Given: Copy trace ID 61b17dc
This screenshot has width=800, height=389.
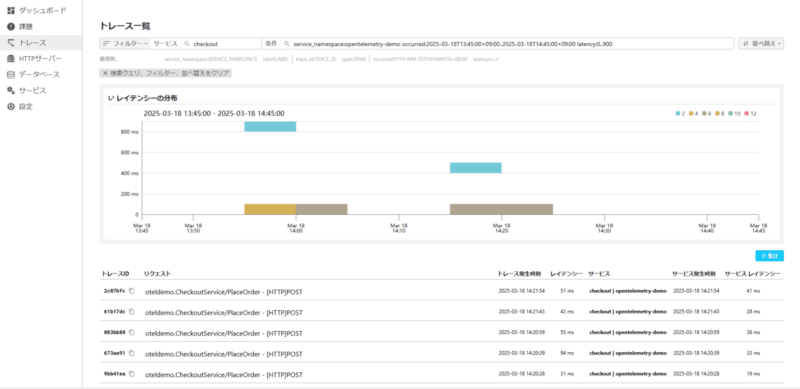Looking at the screenshot, I should coord(132,311).
